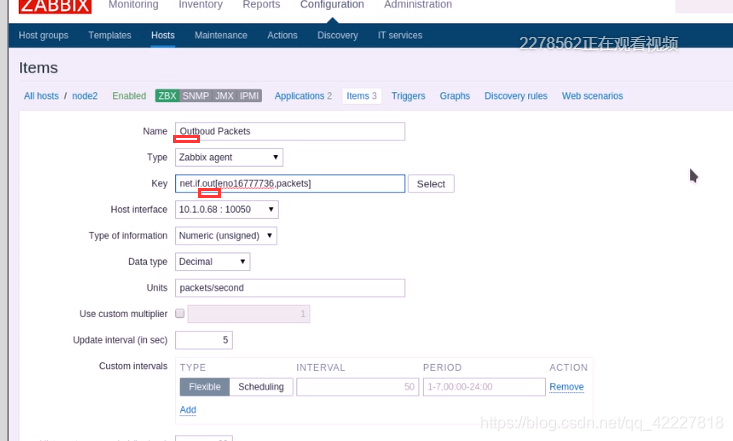733x441 pixels.
Task: Select the Scheduling interval type
Action: pyautogui.click(x=261, y=387)
